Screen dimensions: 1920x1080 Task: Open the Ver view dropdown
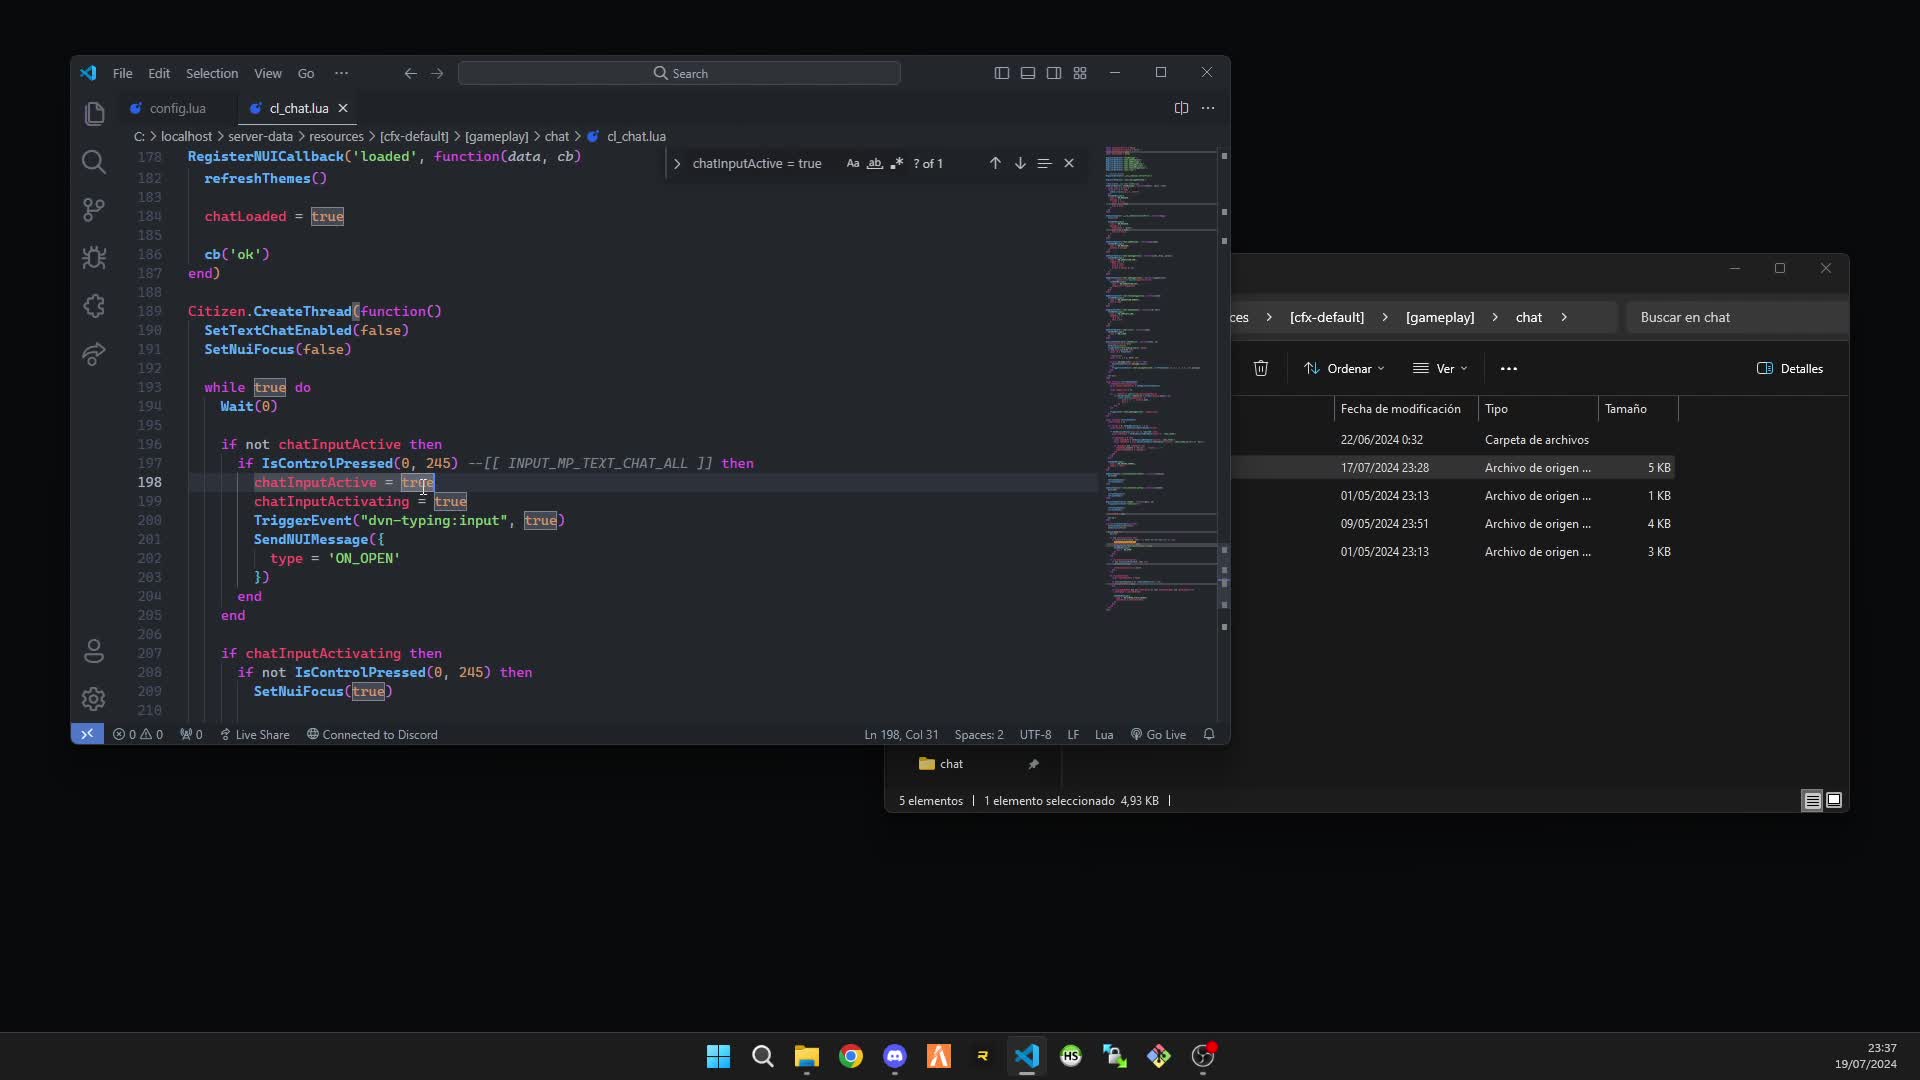[1440, 368]
